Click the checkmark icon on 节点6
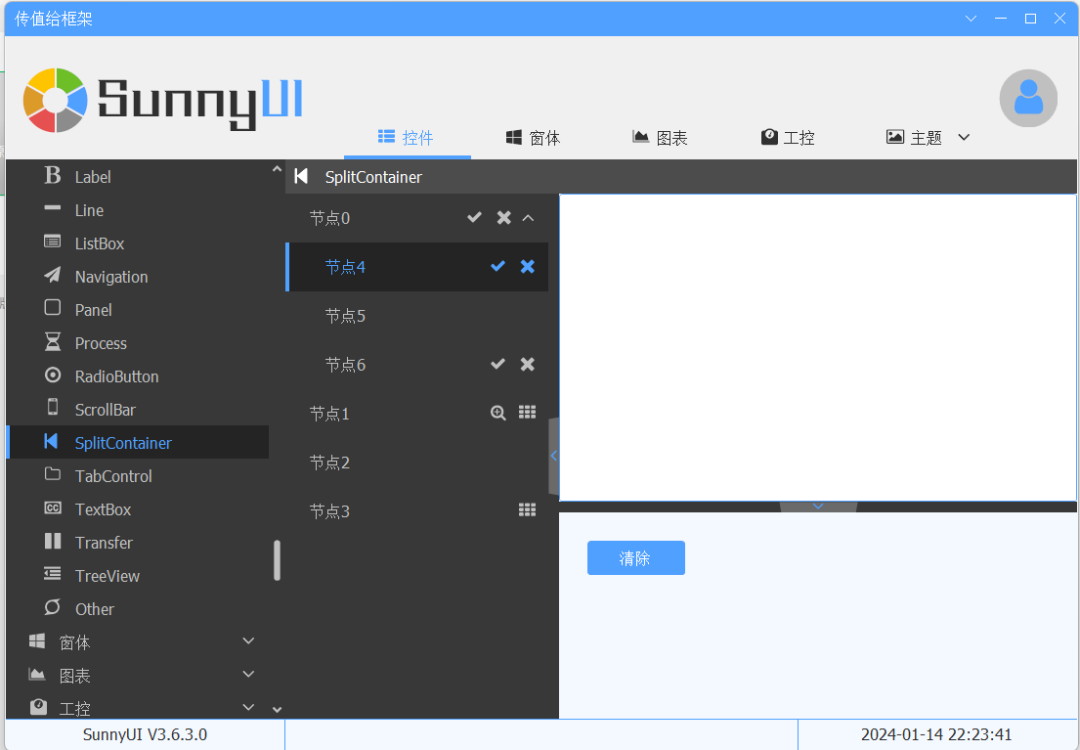1080x750 pixels. tap(498, 364)
